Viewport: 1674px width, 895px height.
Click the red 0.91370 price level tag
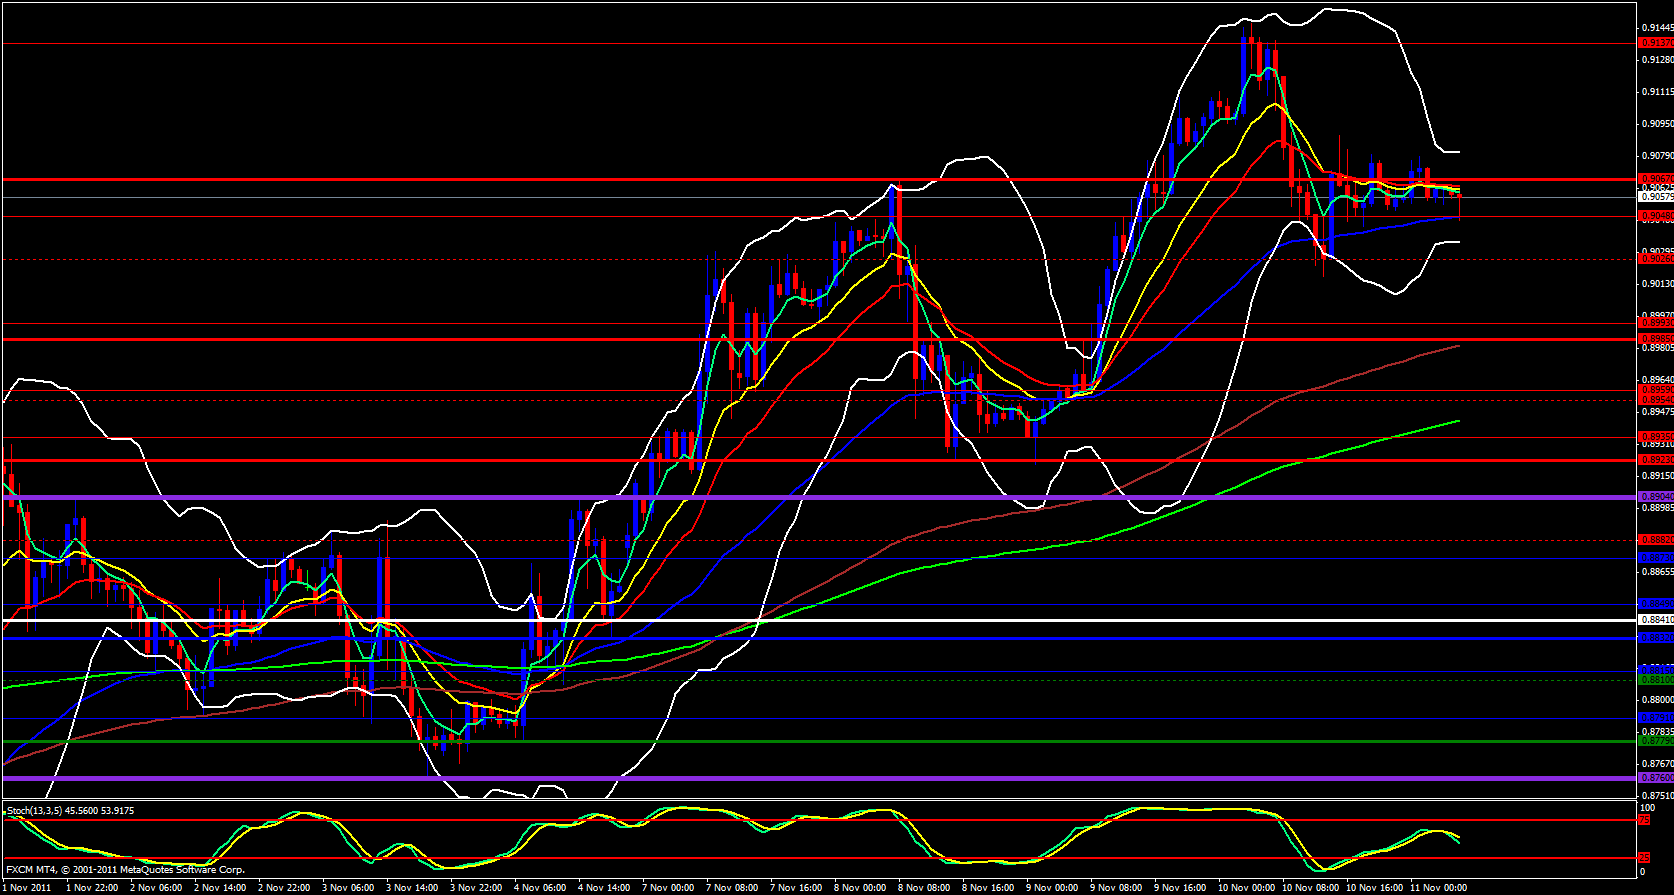point(1656,43)
